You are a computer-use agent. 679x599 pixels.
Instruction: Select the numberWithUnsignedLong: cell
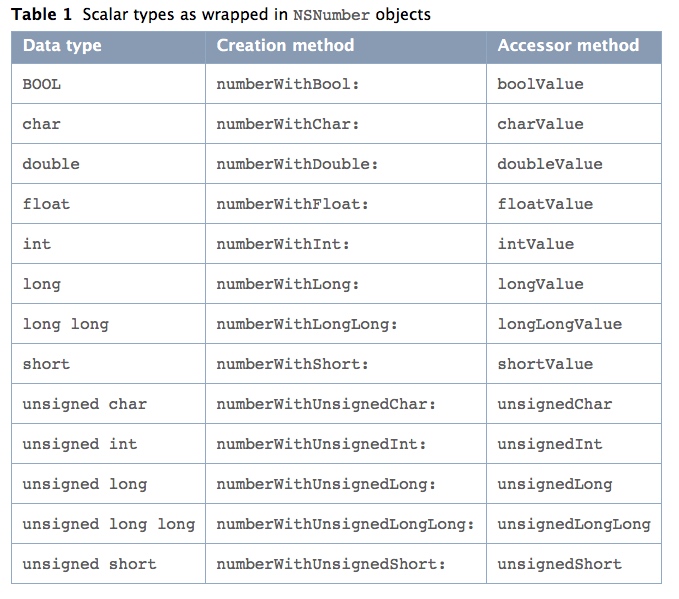point(346,484)
